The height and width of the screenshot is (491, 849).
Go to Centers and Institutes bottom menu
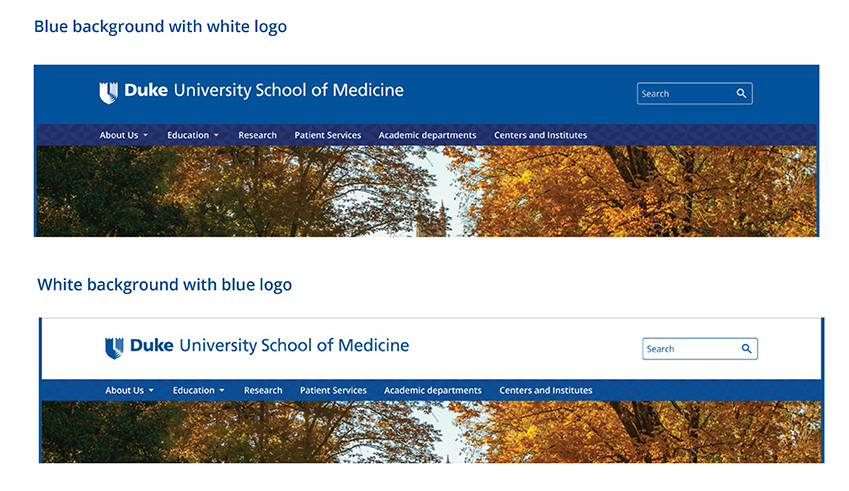coord(546,390)
